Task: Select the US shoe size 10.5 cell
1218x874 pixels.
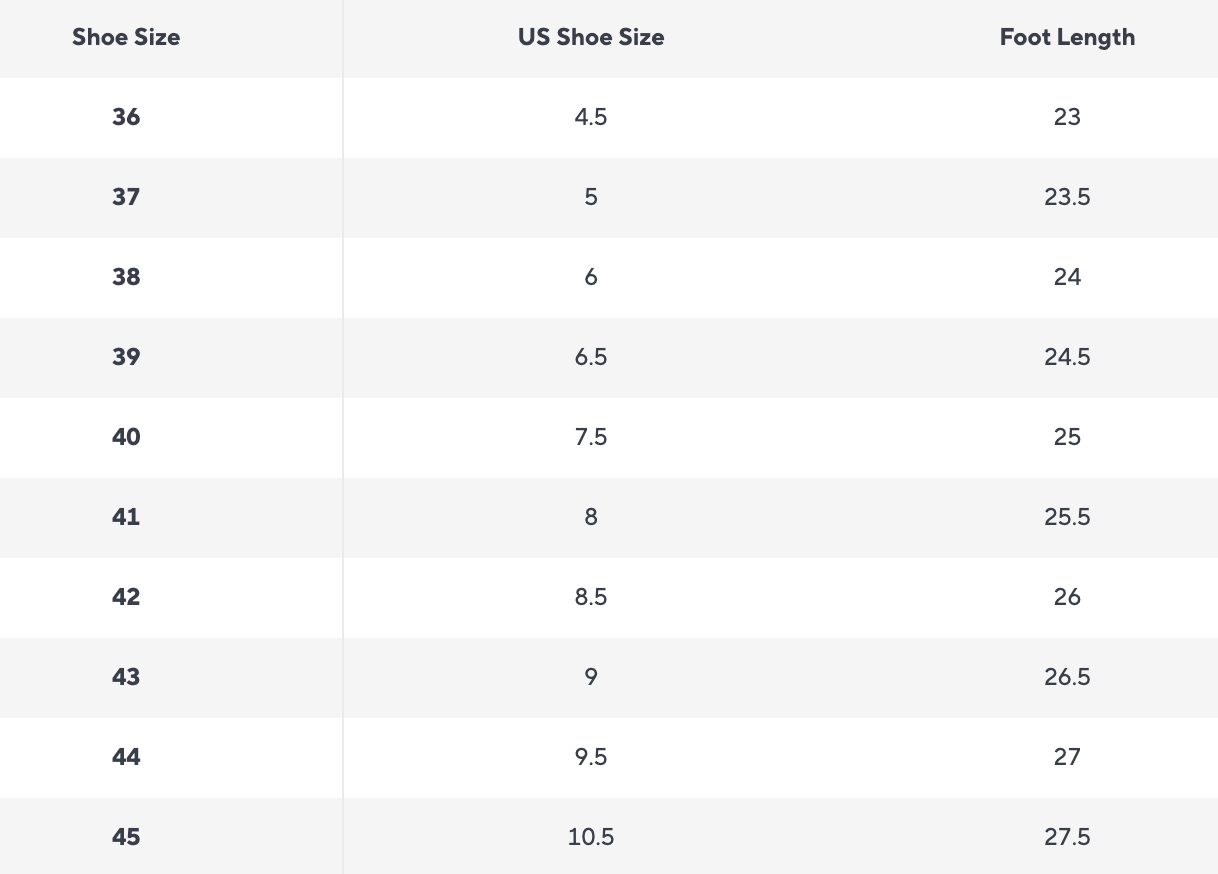Action: click(x=591, y=837)
